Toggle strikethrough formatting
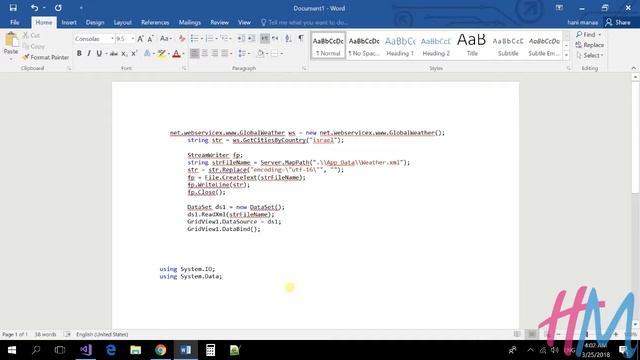The height and width of the screenshot is (360, 640). (114, 53)
